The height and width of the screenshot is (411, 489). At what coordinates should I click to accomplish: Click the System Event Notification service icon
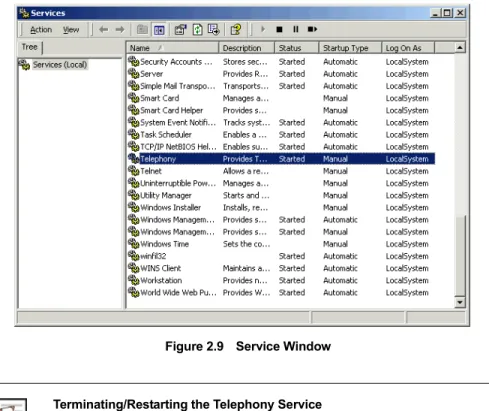coord(134,122)
